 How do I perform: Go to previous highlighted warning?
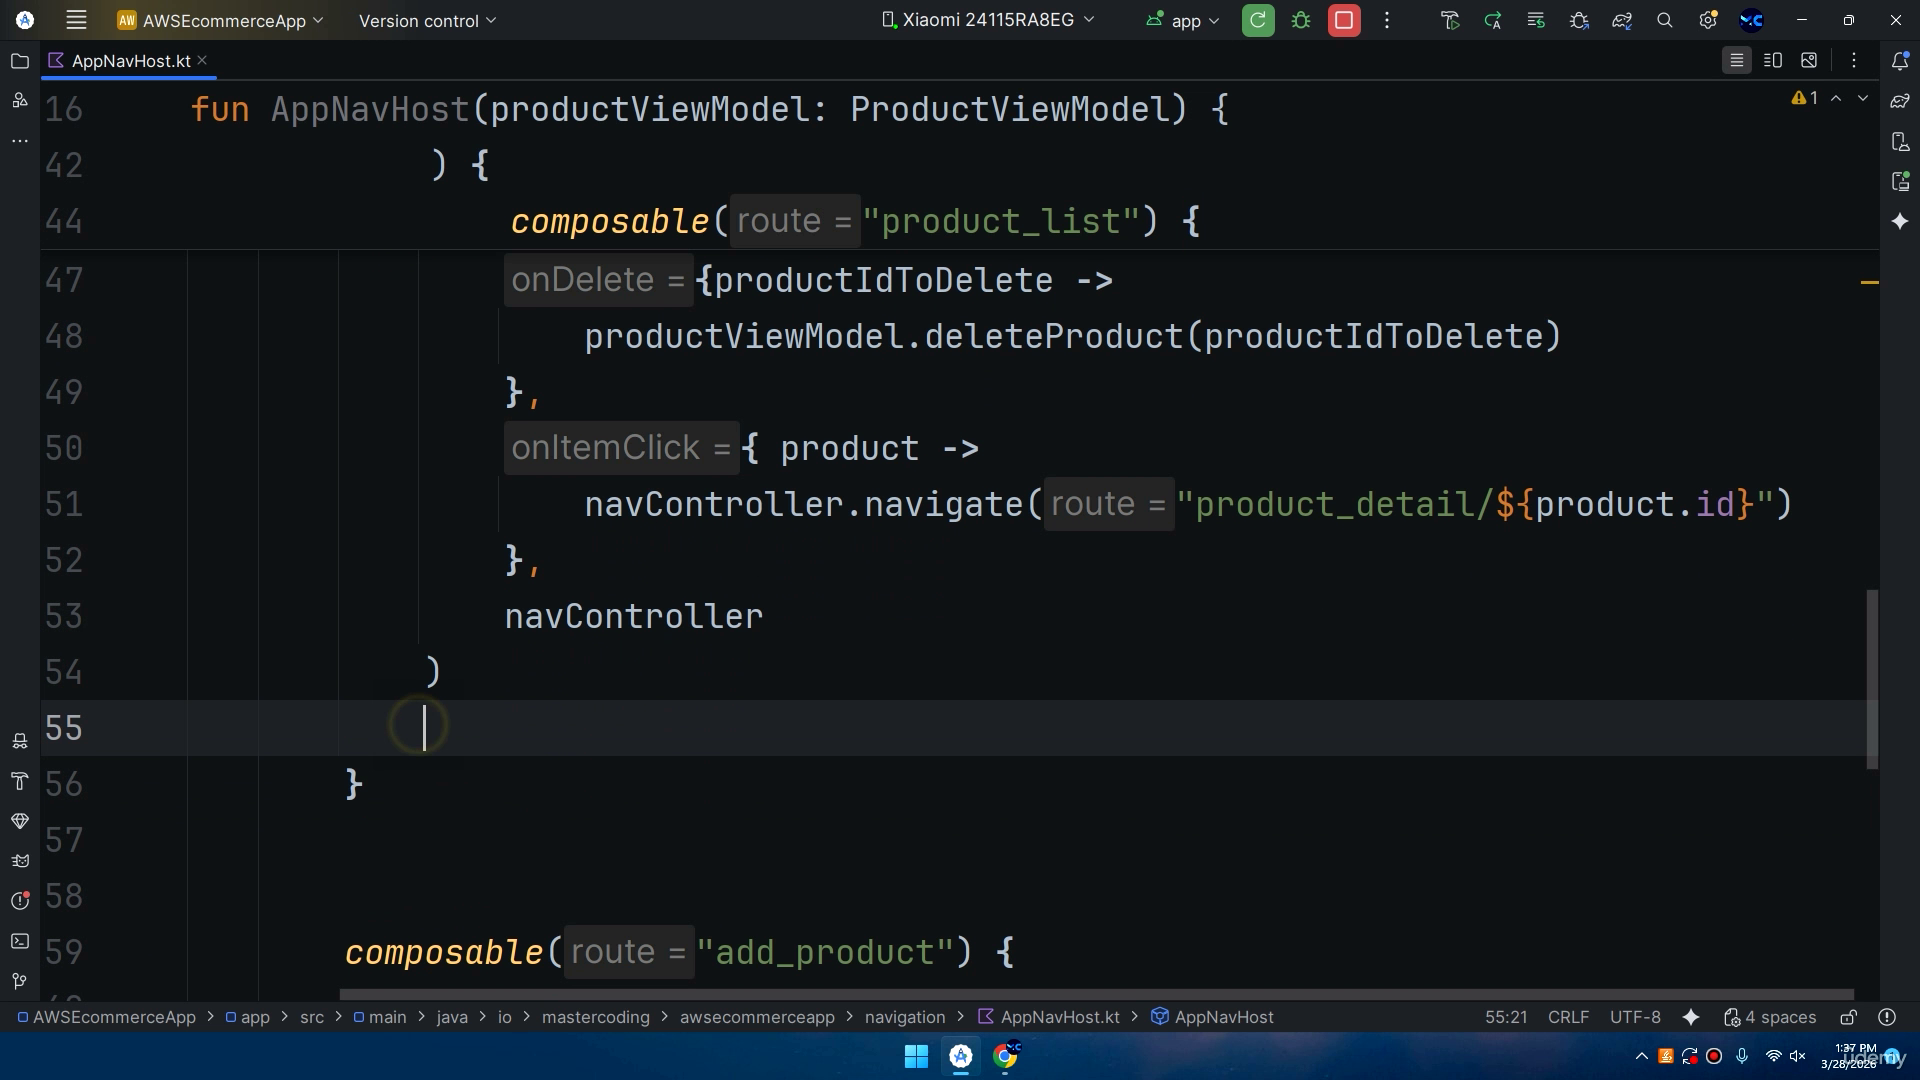pos(1836,98)
